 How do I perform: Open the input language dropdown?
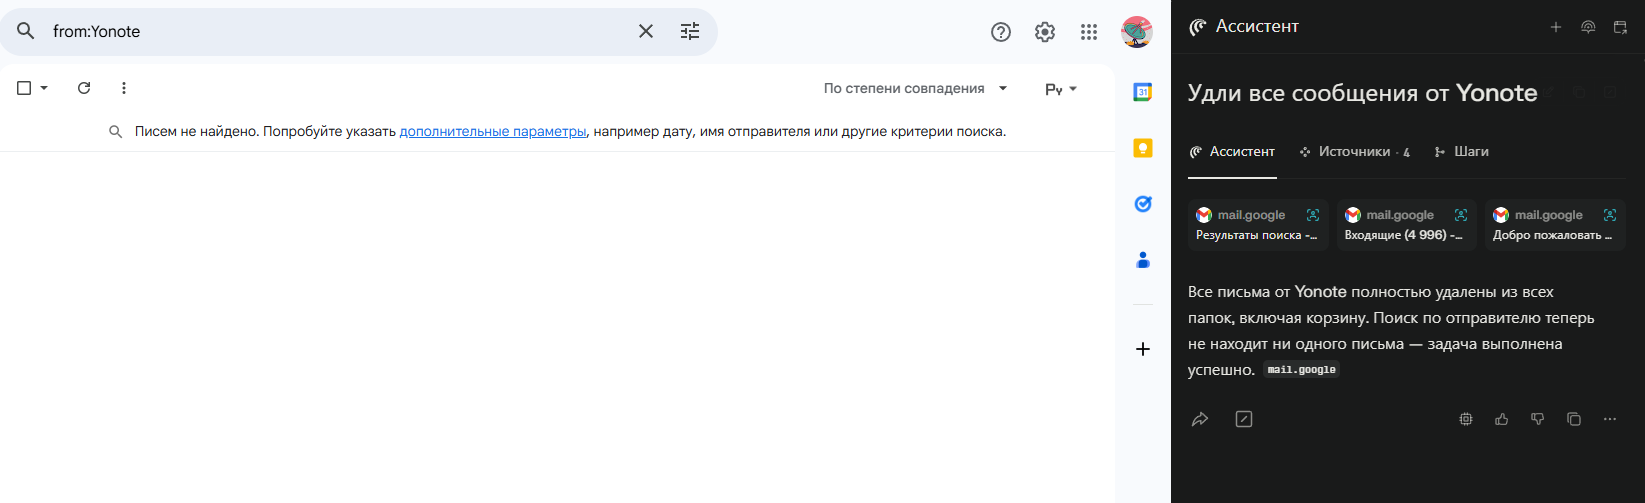pyautogui.click(x=1061, y=89)
